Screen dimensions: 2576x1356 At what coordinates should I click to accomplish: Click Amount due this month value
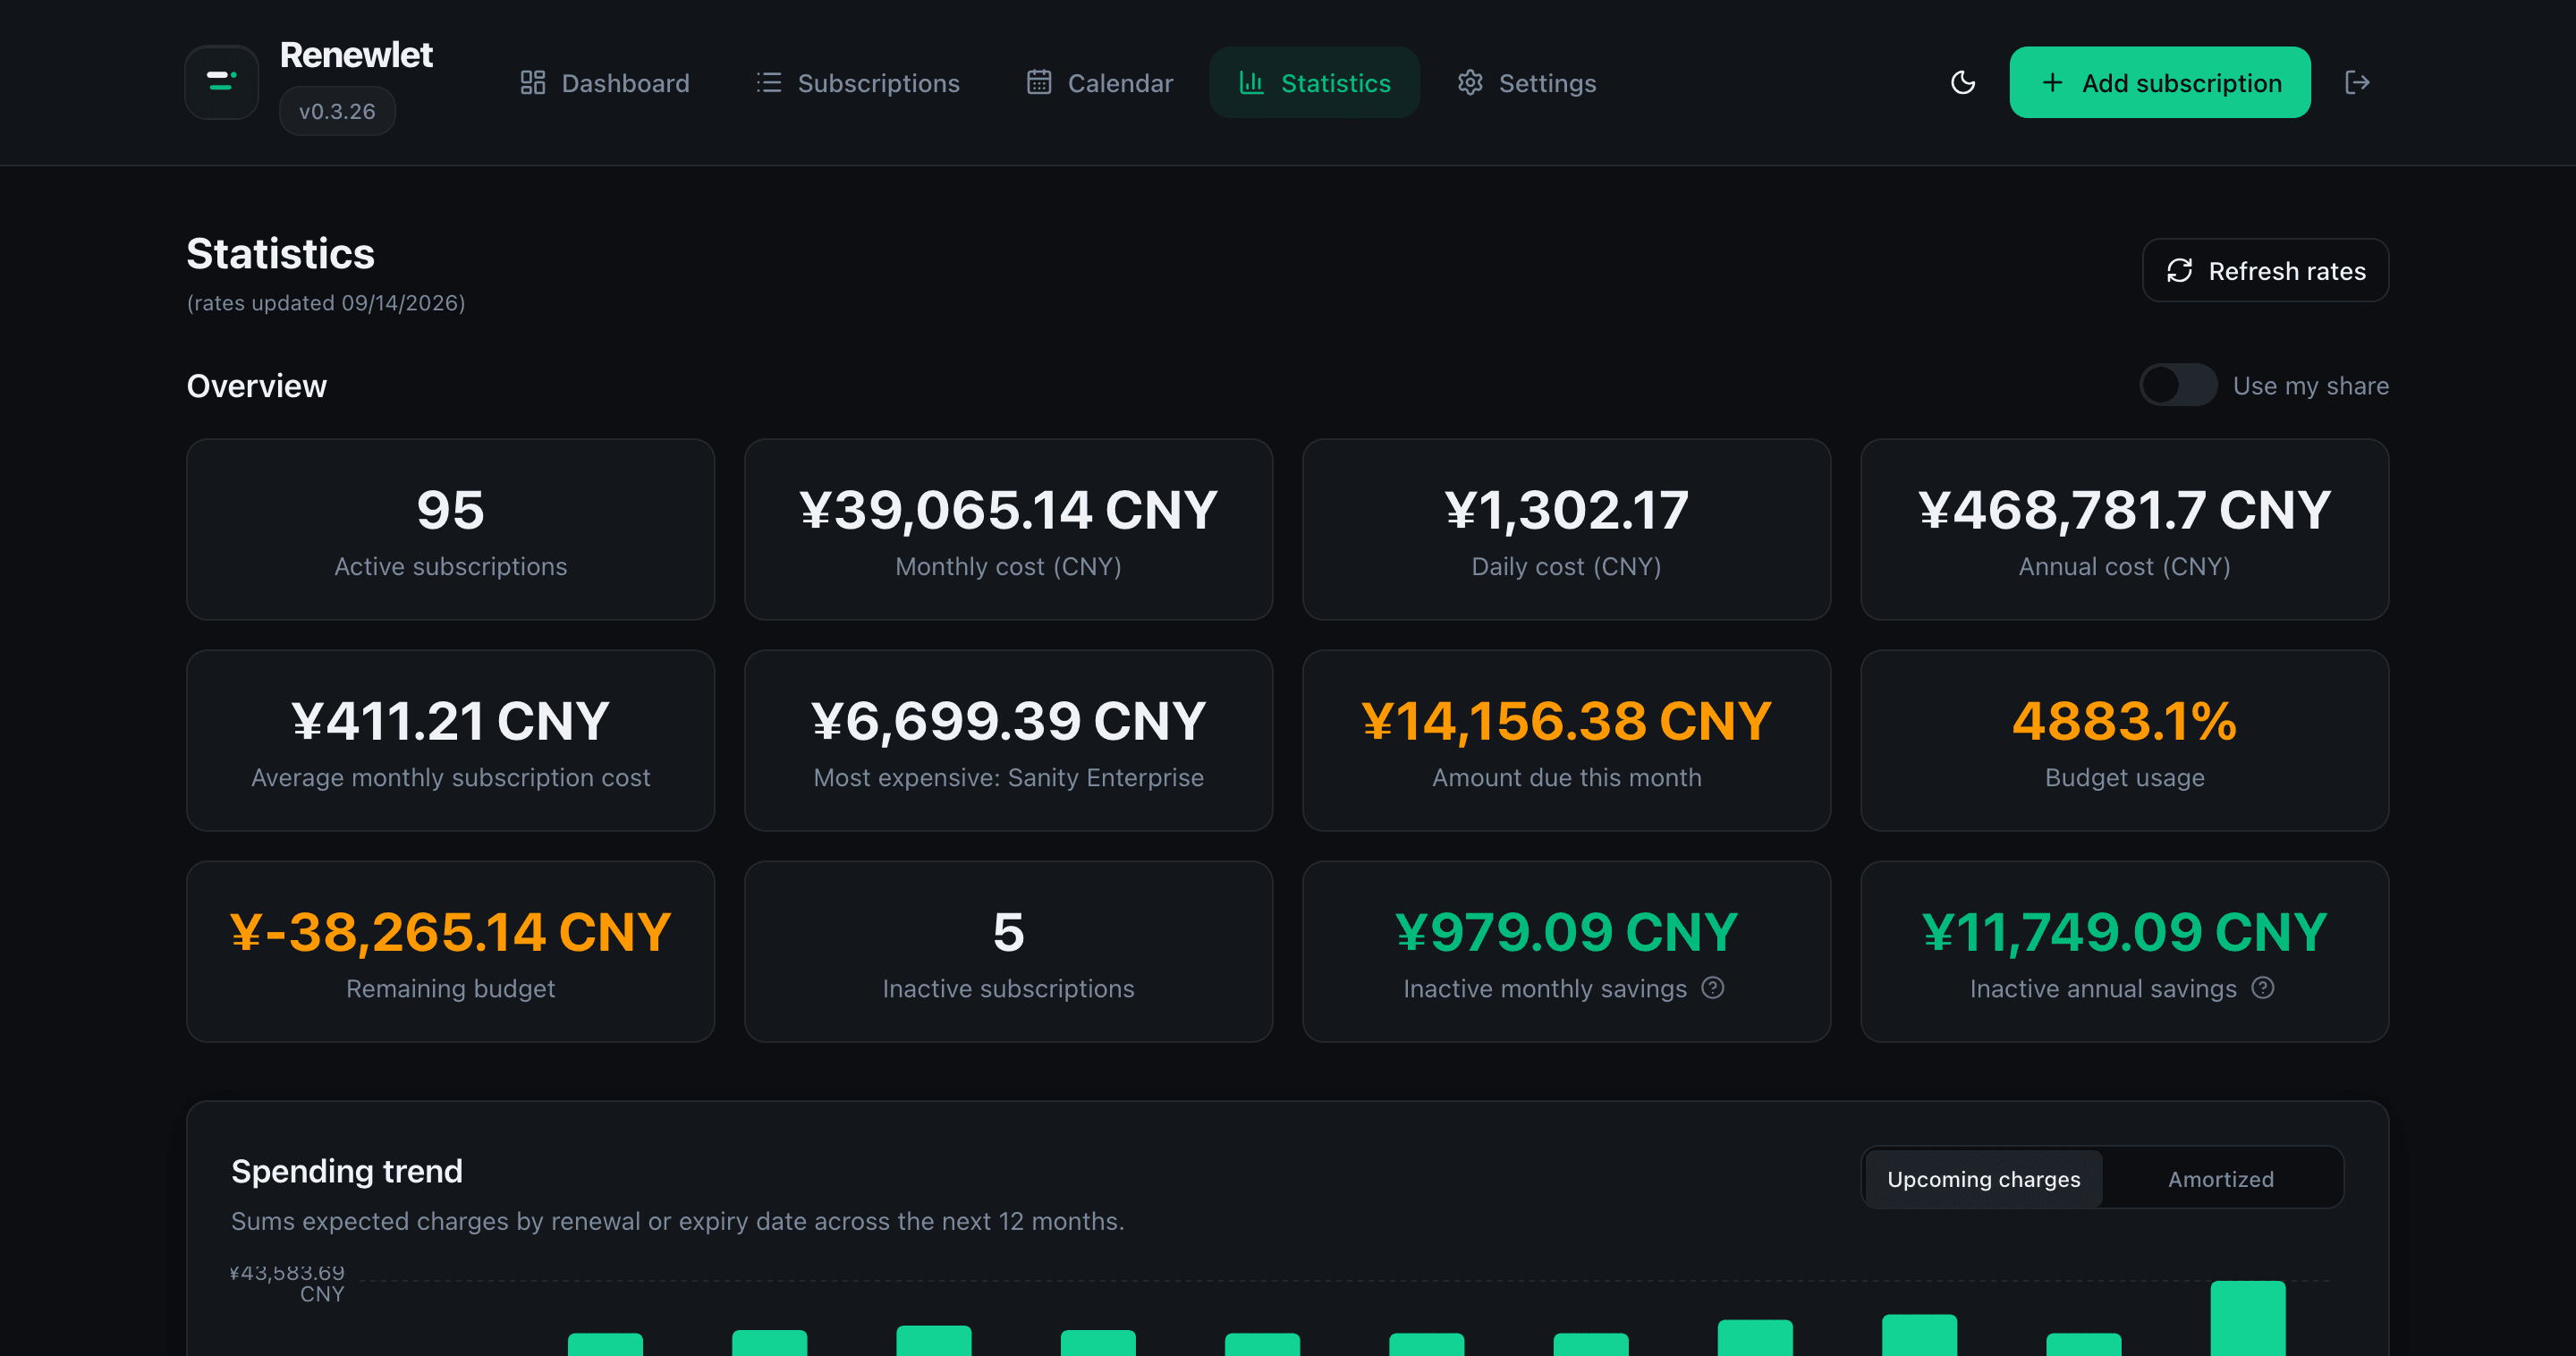[x=1566, y=721]
